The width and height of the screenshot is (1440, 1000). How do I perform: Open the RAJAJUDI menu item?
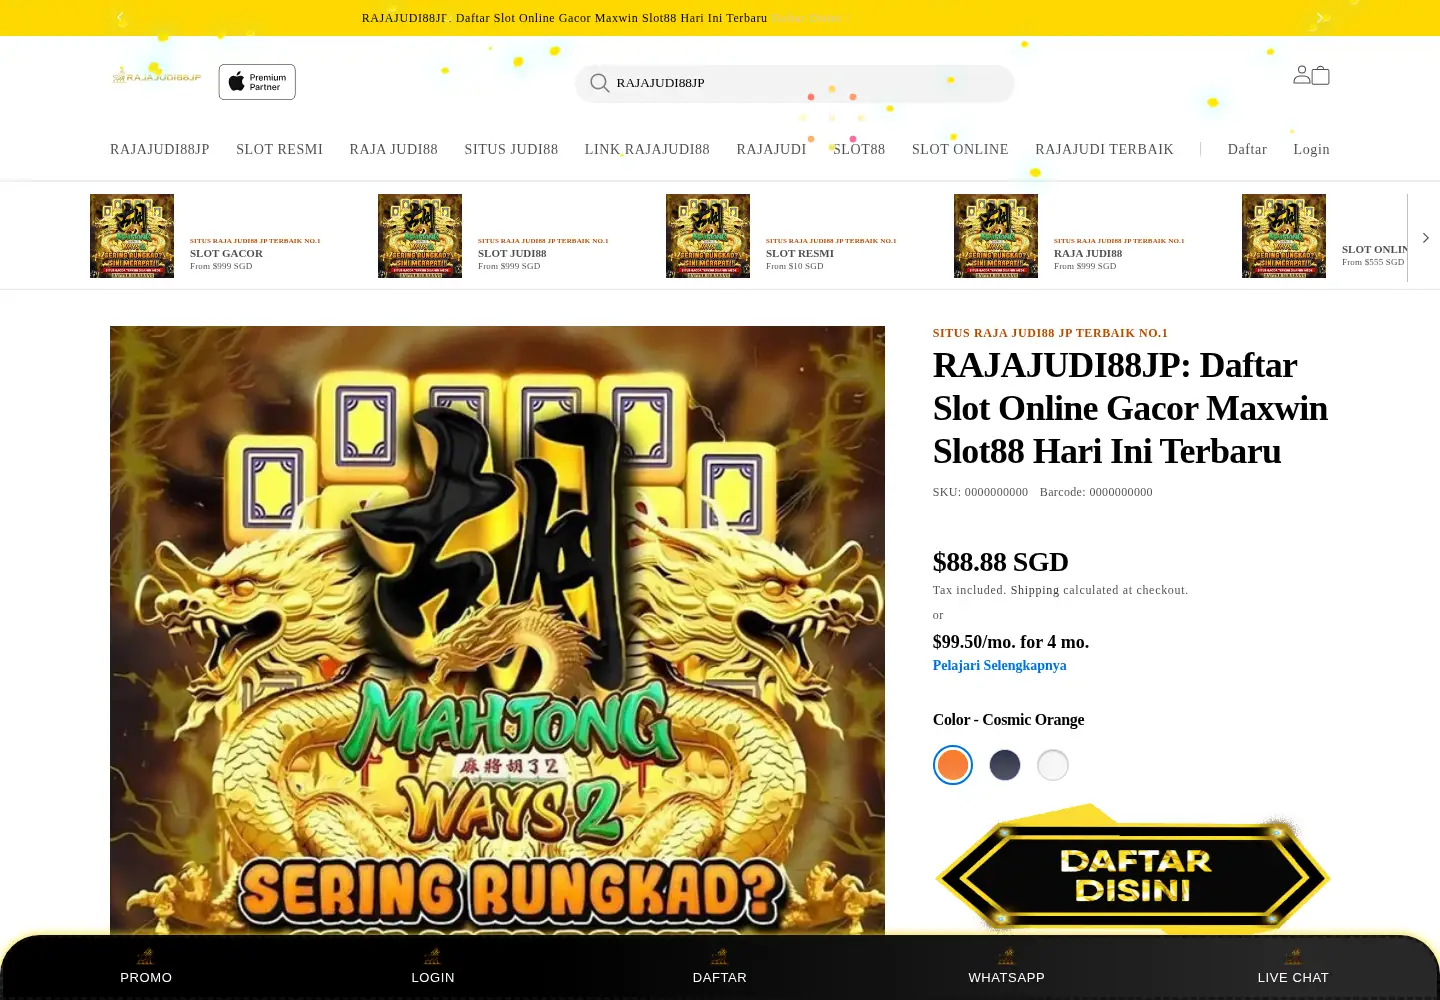pos(771,149)
